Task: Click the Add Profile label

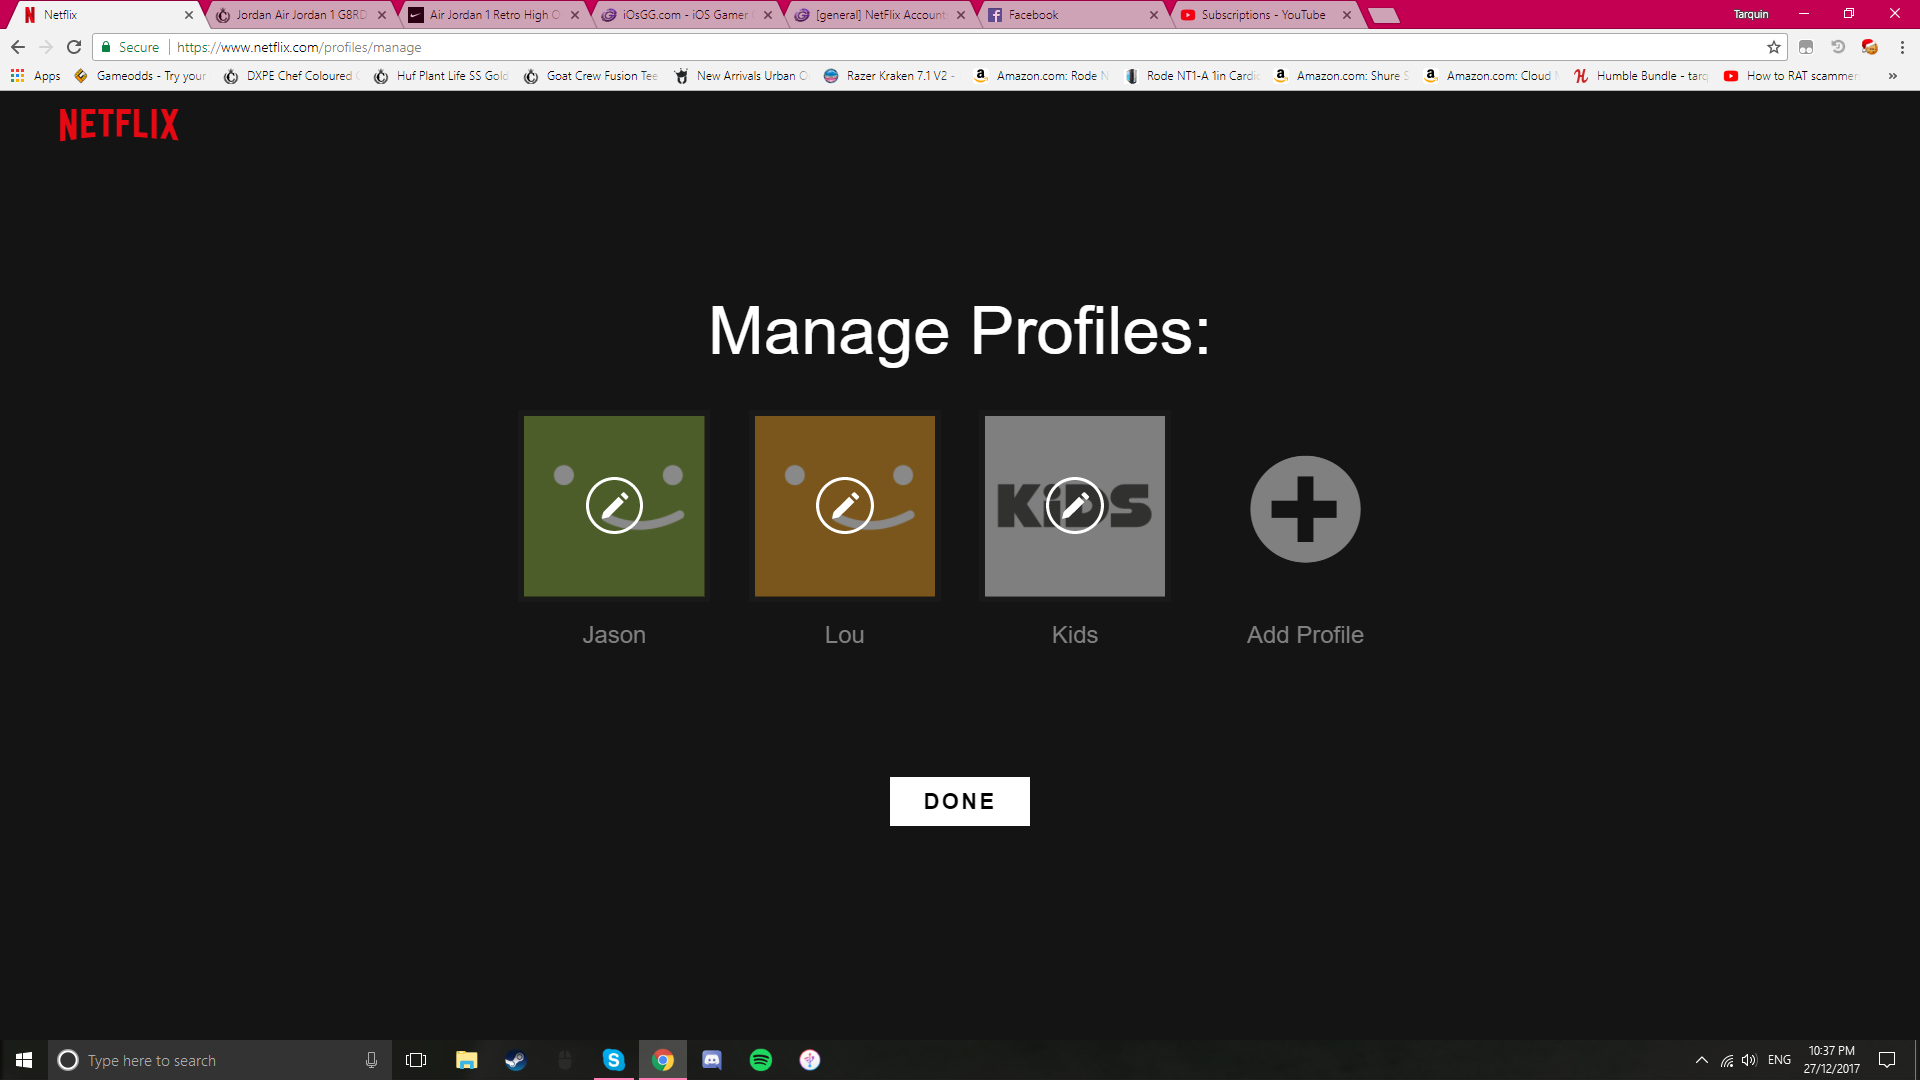Action: tap(1305, 635)
